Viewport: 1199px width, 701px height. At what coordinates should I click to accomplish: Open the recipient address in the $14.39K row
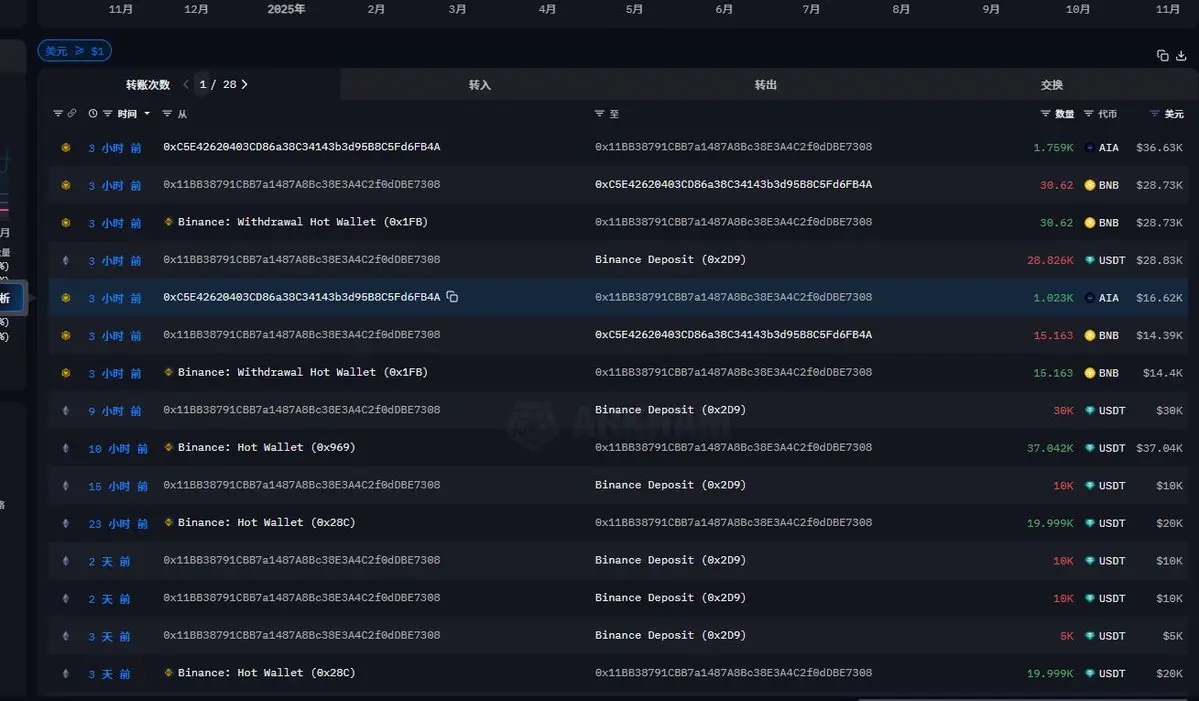coord(733,335)
